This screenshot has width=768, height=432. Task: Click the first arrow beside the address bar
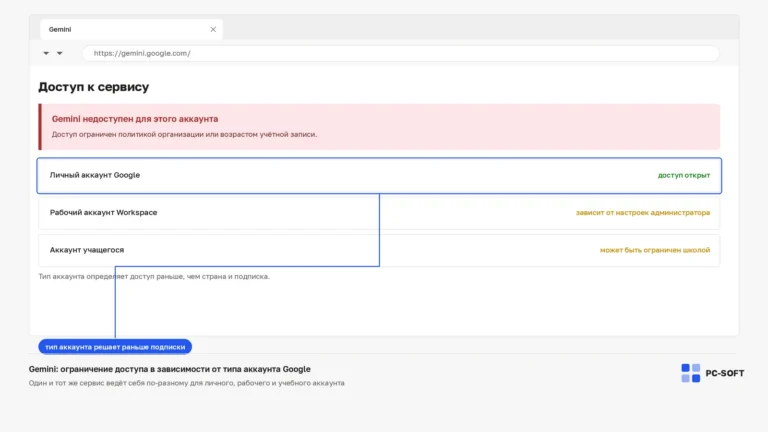46,53
